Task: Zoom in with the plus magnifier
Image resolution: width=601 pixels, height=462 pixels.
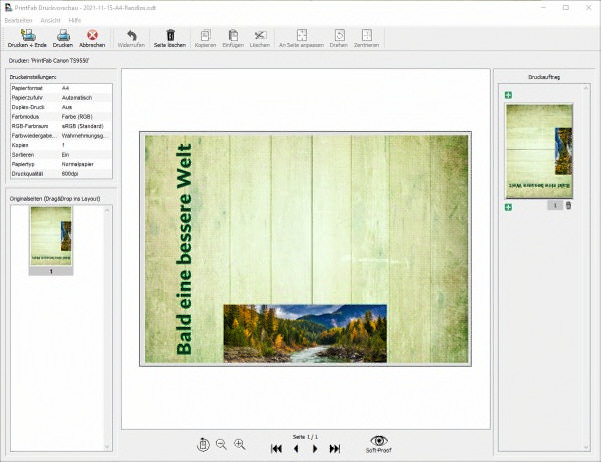Action: click(x=239, y=444)
